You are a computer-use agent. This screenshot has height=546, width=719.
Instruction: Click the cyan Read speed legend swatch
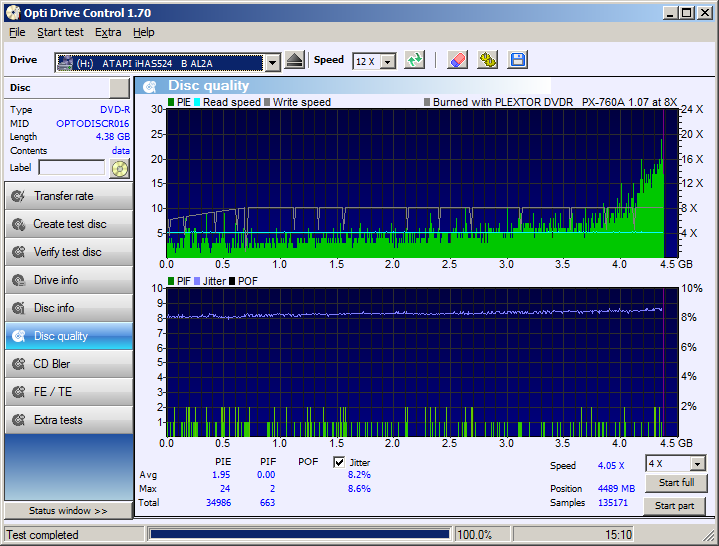tap(197, 102)
